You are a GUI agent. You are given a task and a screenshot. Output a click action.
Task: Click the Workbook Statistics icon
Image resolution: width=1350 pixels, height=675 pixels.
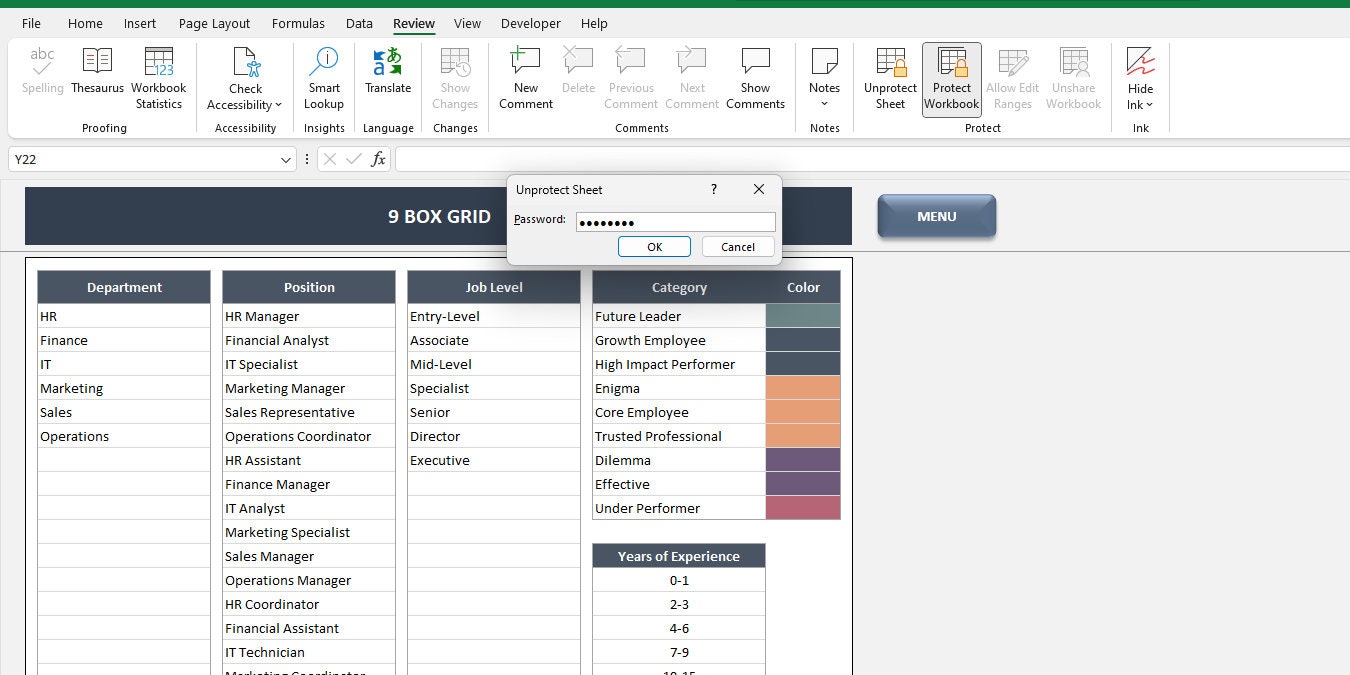click(x=159, y=62)
